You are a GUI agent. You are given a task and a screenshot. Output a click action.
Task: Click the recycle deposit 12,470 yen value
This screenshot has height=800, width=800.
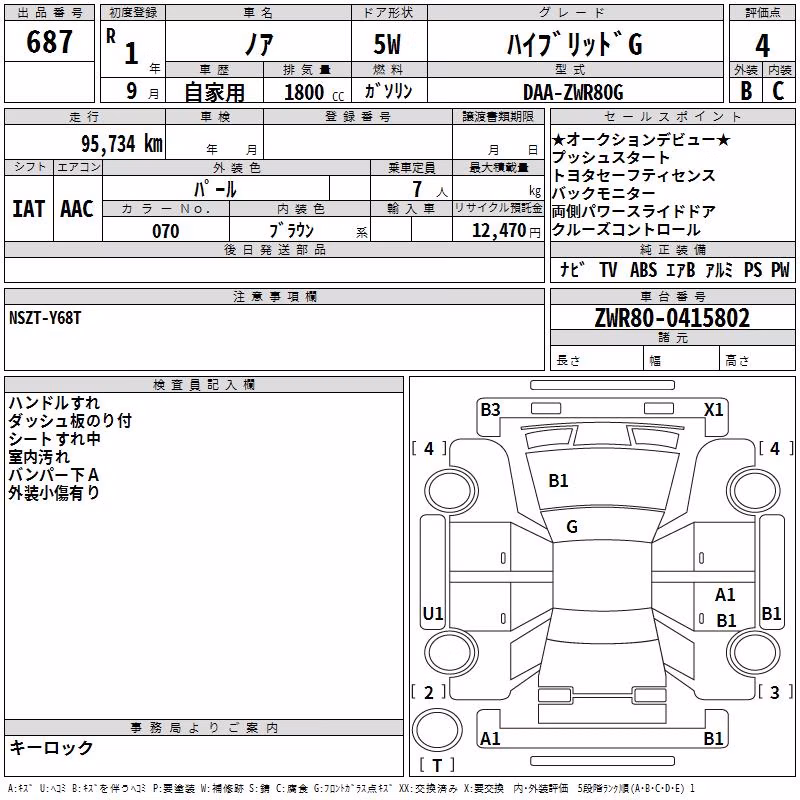(x=506, y=231)
